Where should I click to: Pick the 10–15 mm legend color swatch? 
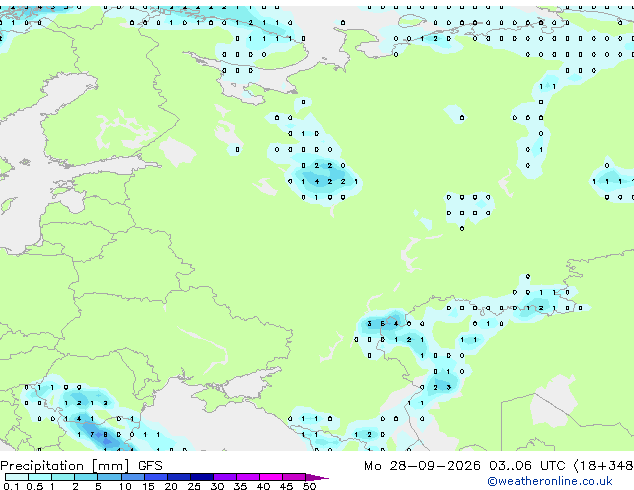click(133, 477)
